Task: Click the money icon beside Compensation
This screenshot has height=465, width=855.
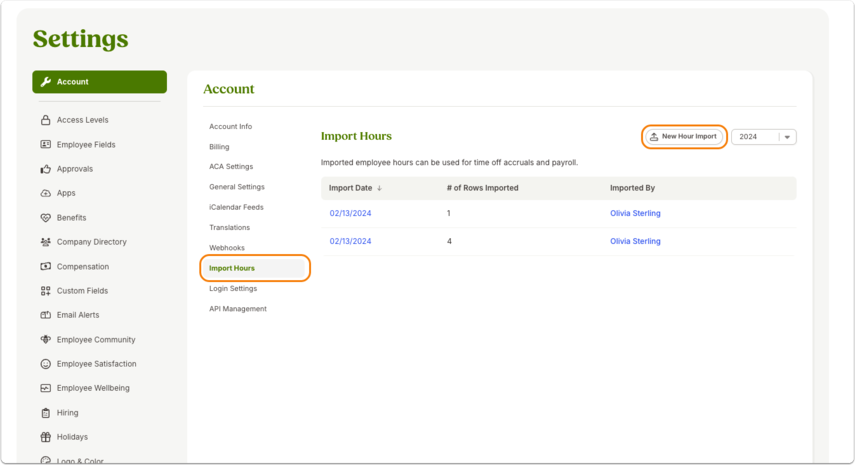Action: coord(46,267)
